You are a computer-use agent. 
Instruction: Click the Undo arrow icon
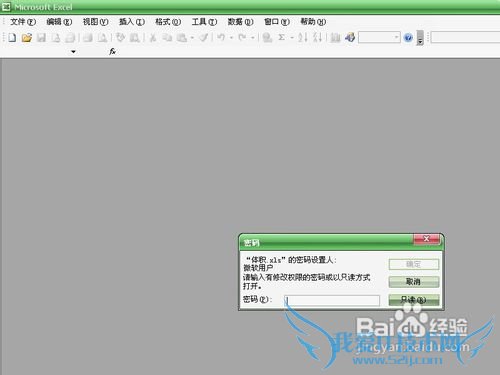(221, 37)
